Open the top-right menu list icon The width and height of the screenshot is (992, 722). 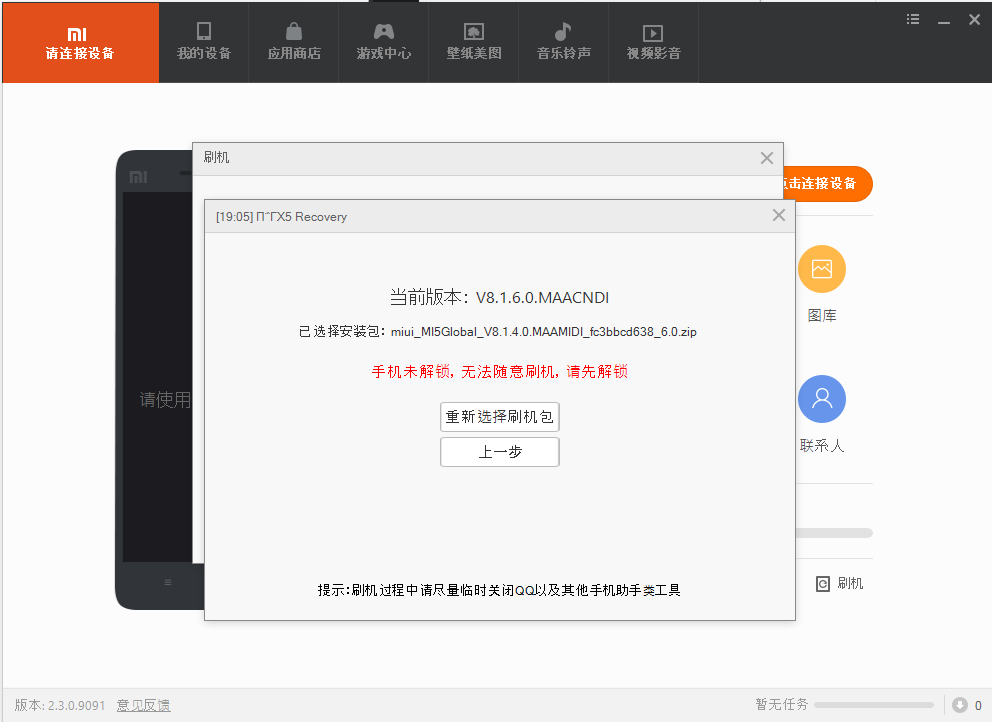(x=913, y=19)
